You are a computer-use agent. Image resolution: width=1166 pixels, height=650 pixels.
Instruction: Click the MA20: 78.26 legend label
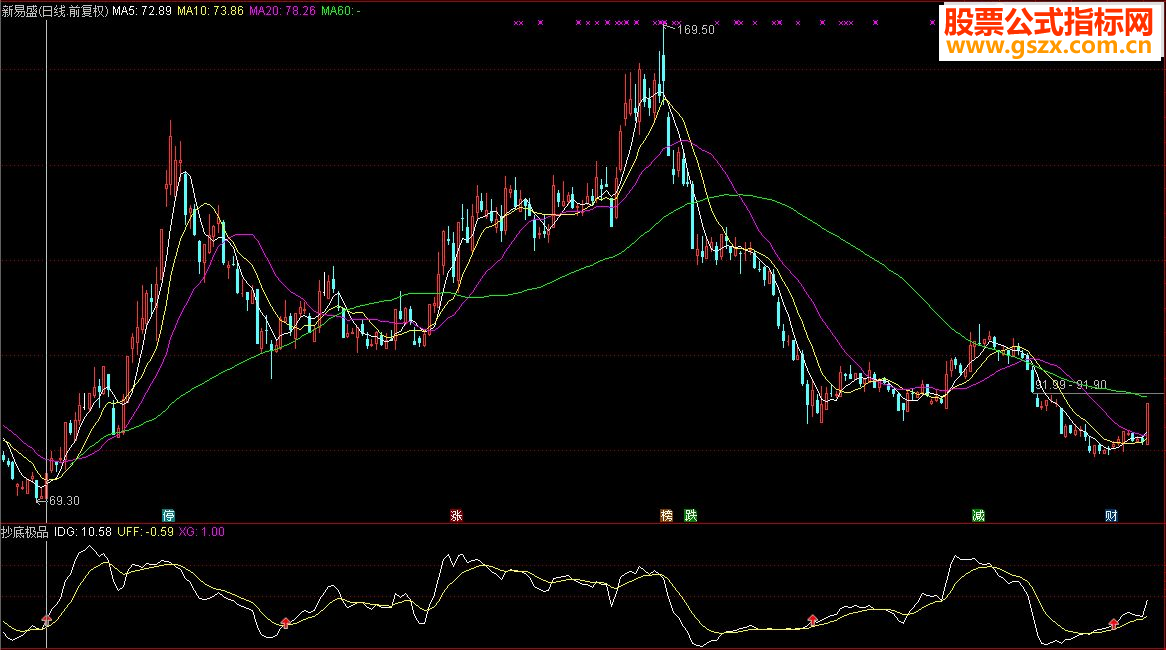283,11
